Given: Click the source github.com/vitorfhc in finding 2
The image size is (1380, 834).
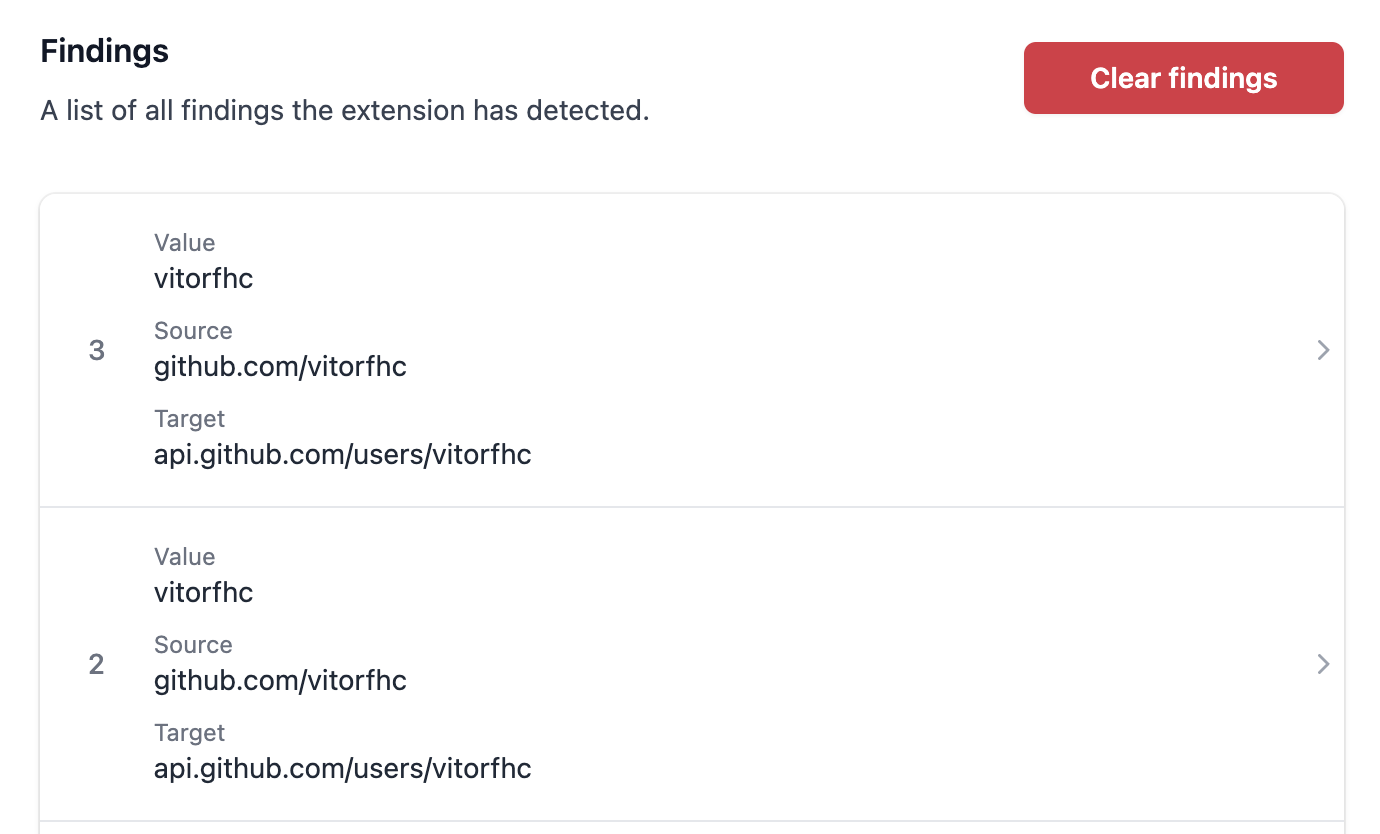Looking at the screenshot, I should (x=280, y=681).
